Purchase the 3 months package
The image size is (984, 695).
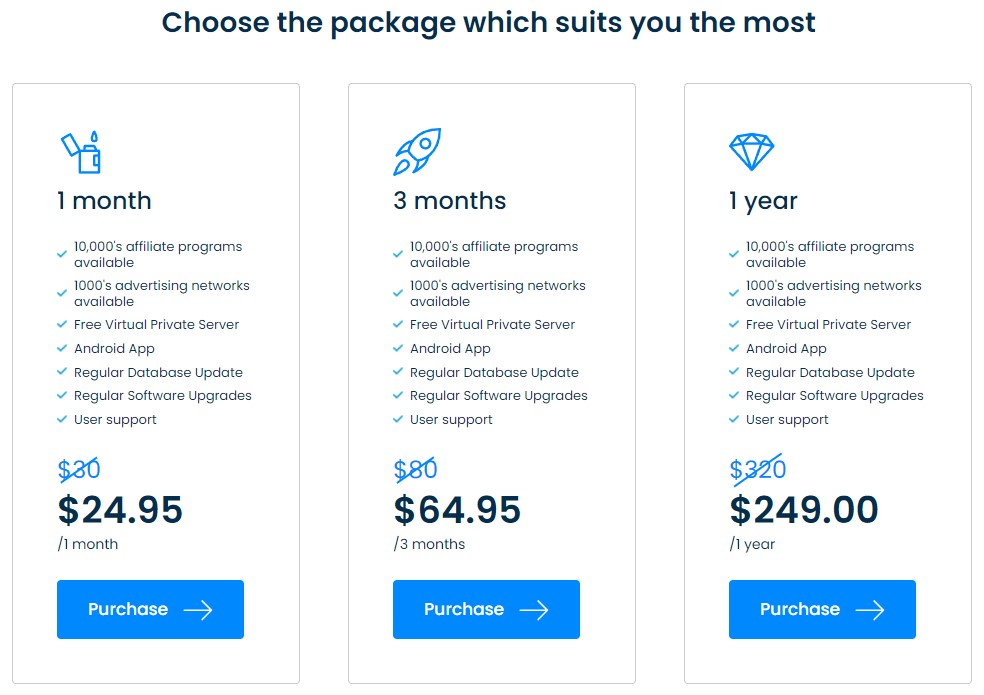[x=486, y=610]
